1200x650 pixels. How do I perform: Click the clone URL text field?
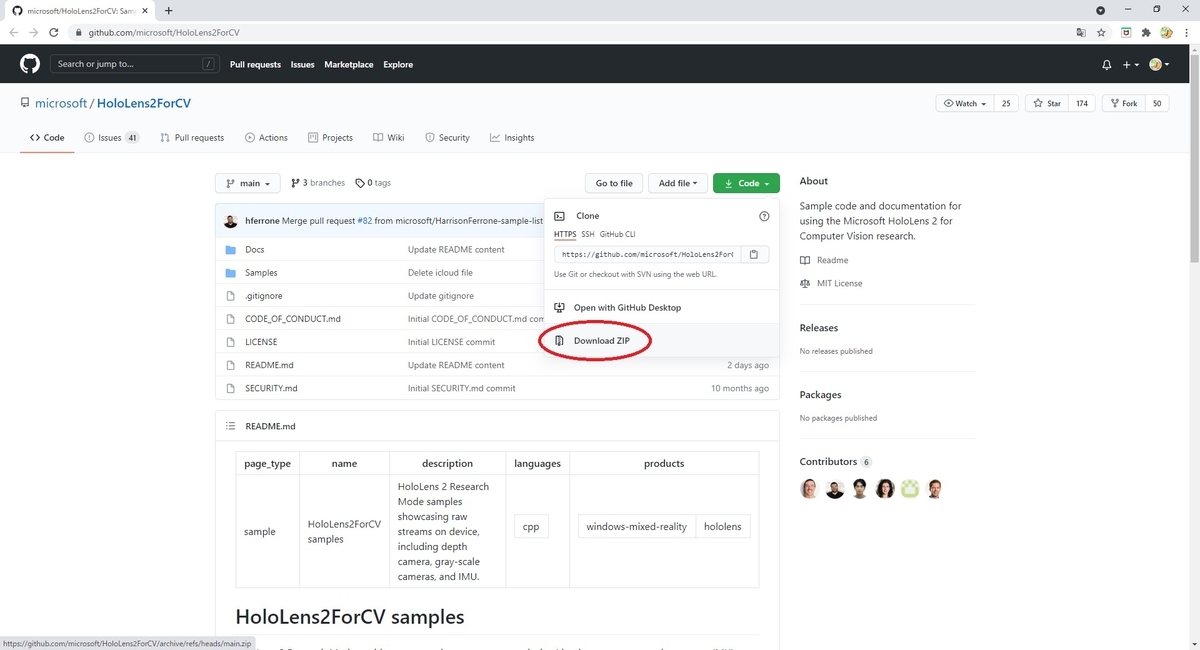[x=647, y=254]
